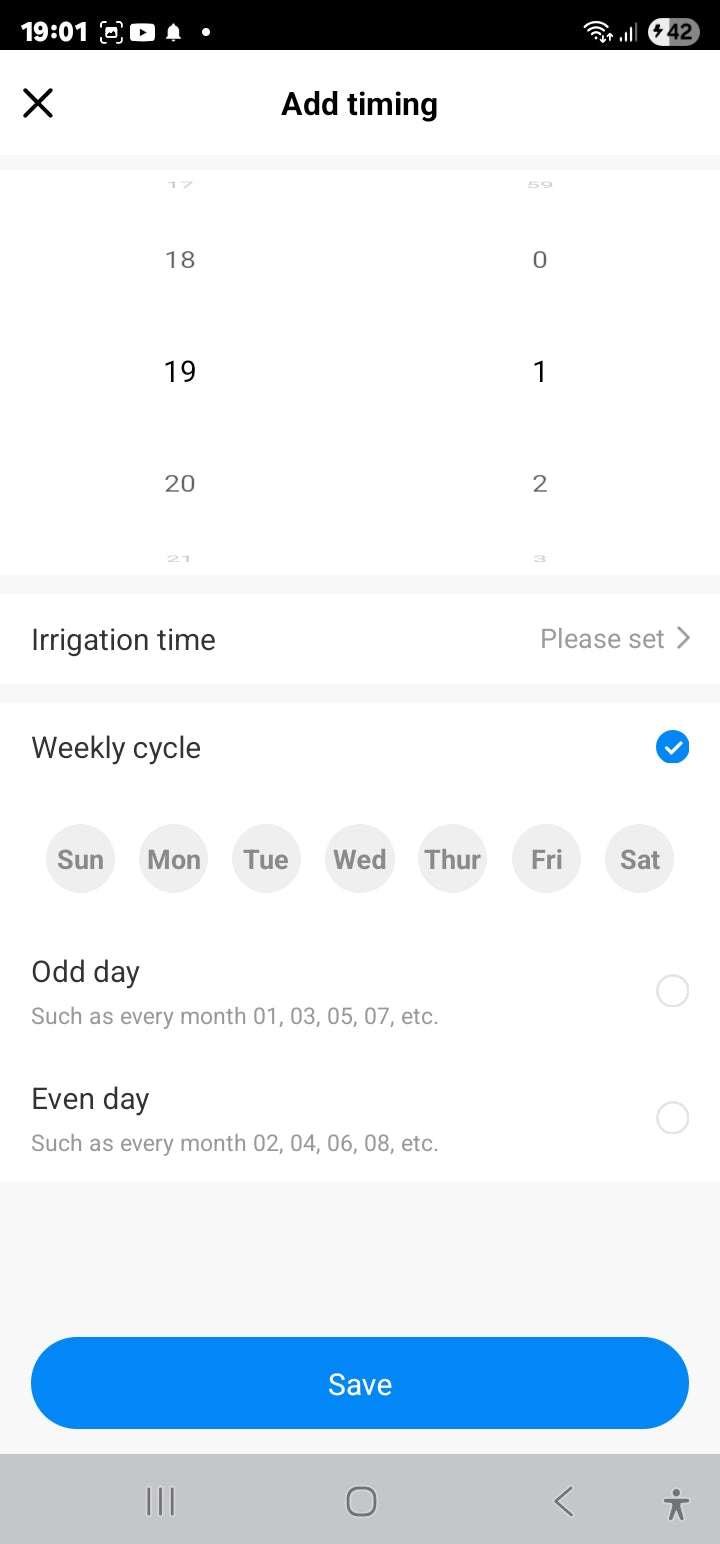Image resolution: width=720 pixels, height=1544 pixels.
Task: Tap the YouTube notification icon
Action: (142, 32)
